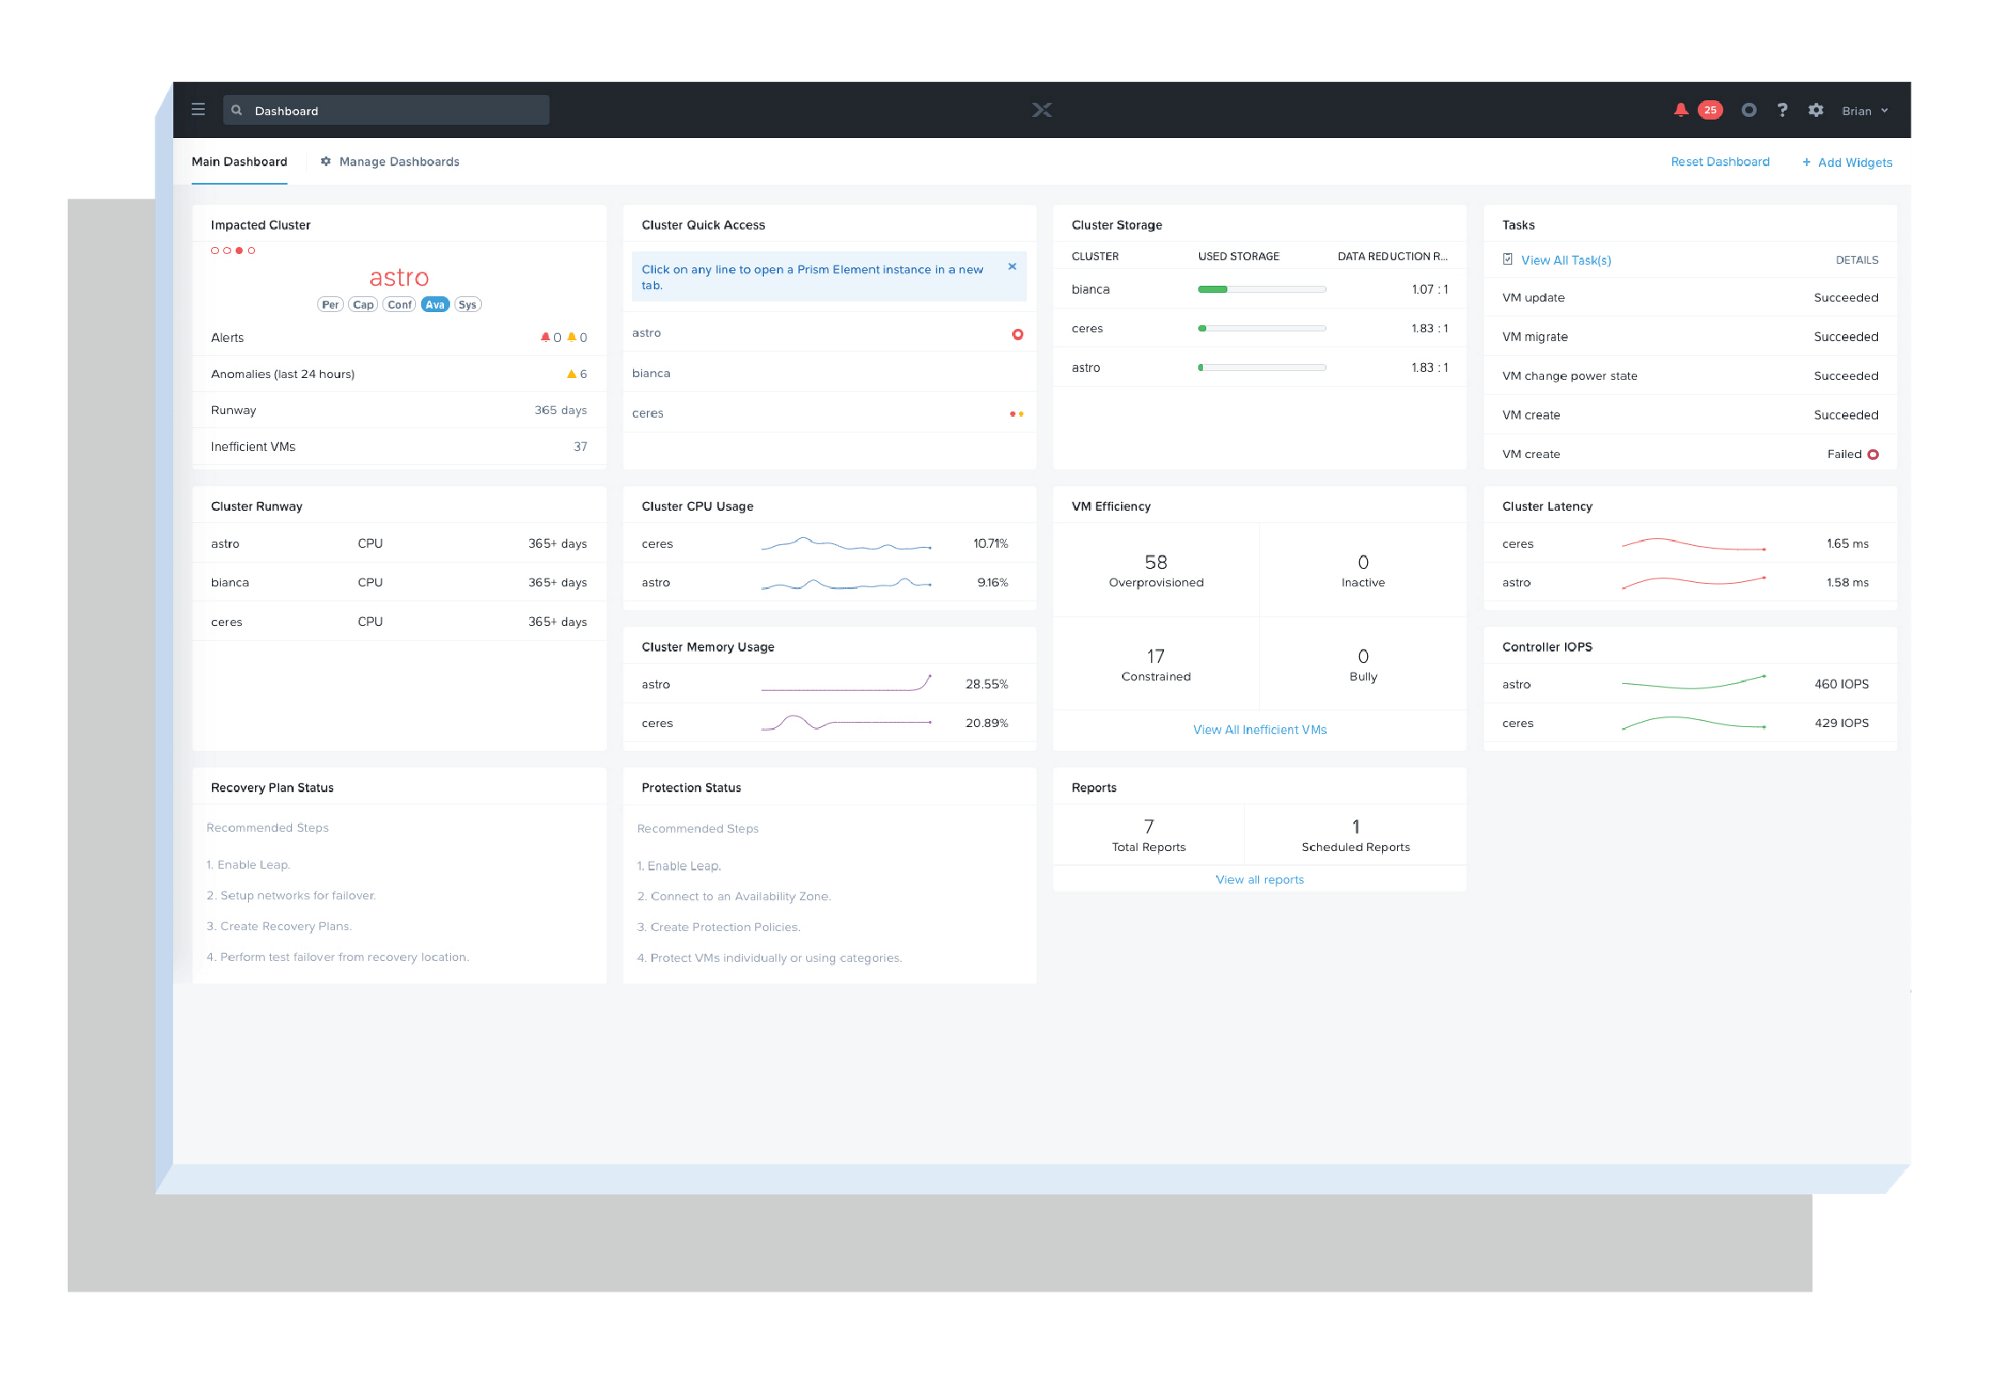Click the alerts bell icon
This screenshot has width=2016, height=1375.
(x=1681, y=110)
